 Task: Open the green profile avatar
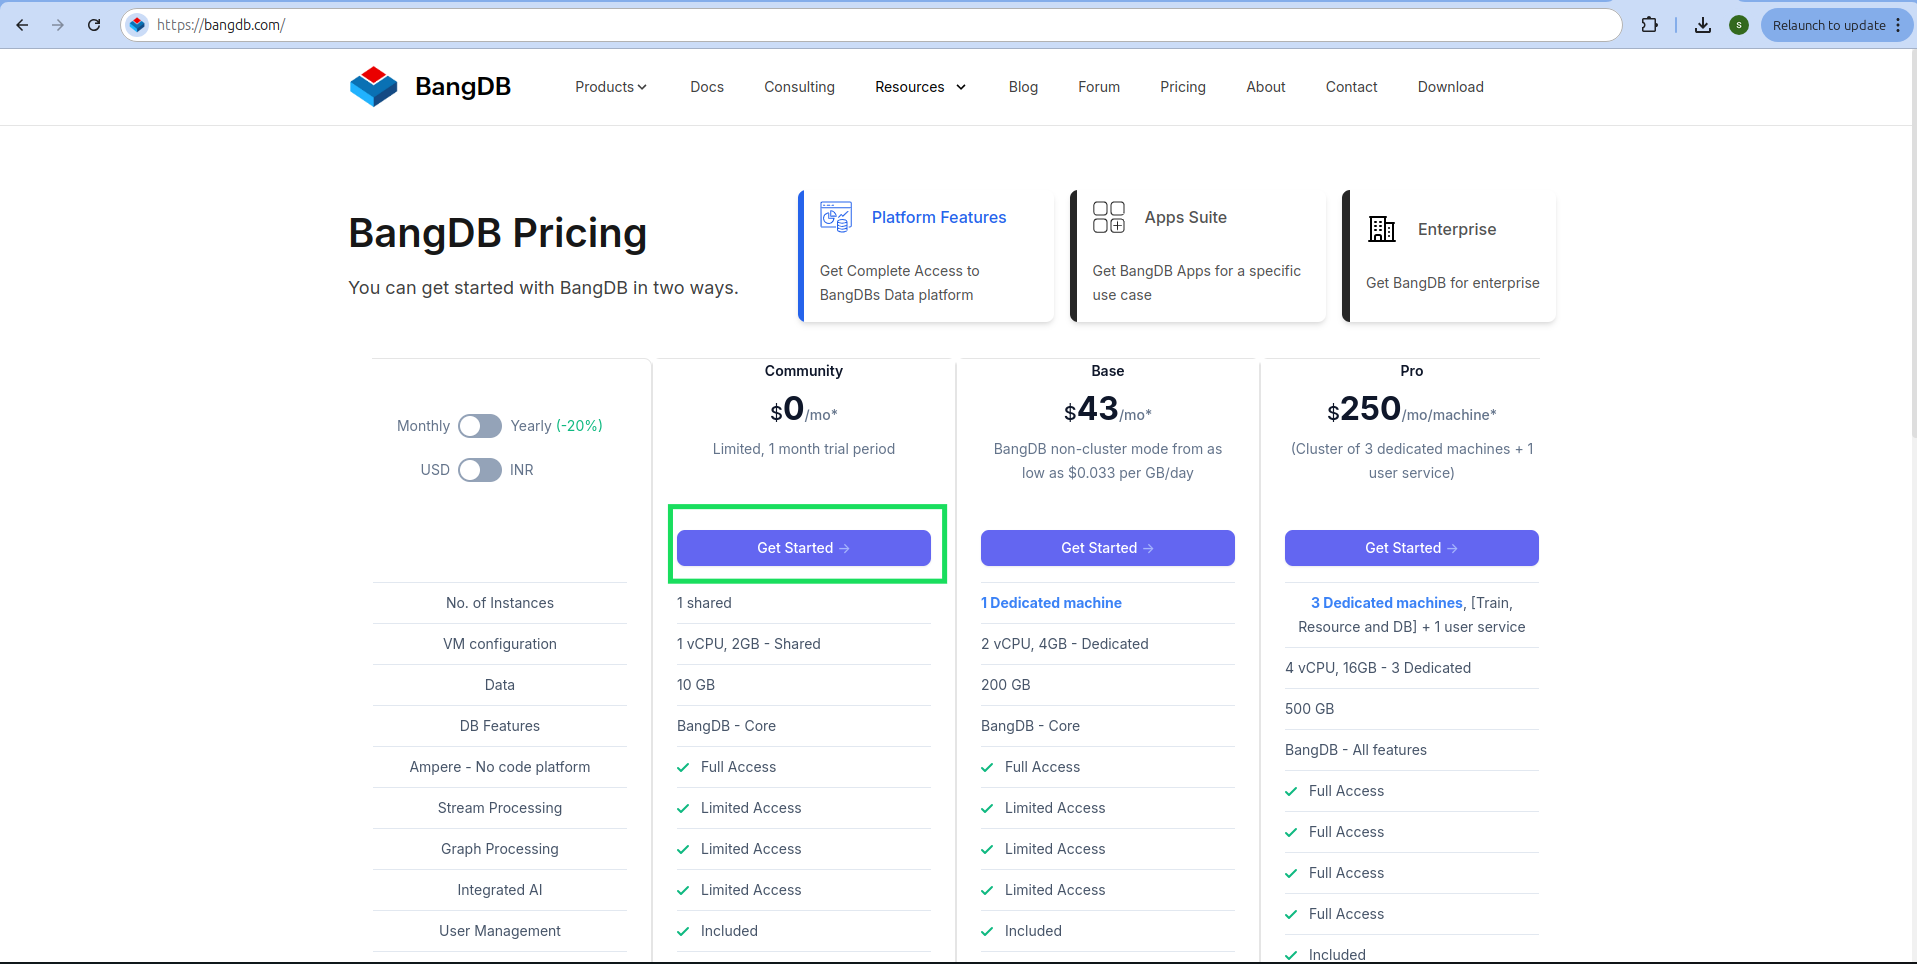tap(1739, 25)
